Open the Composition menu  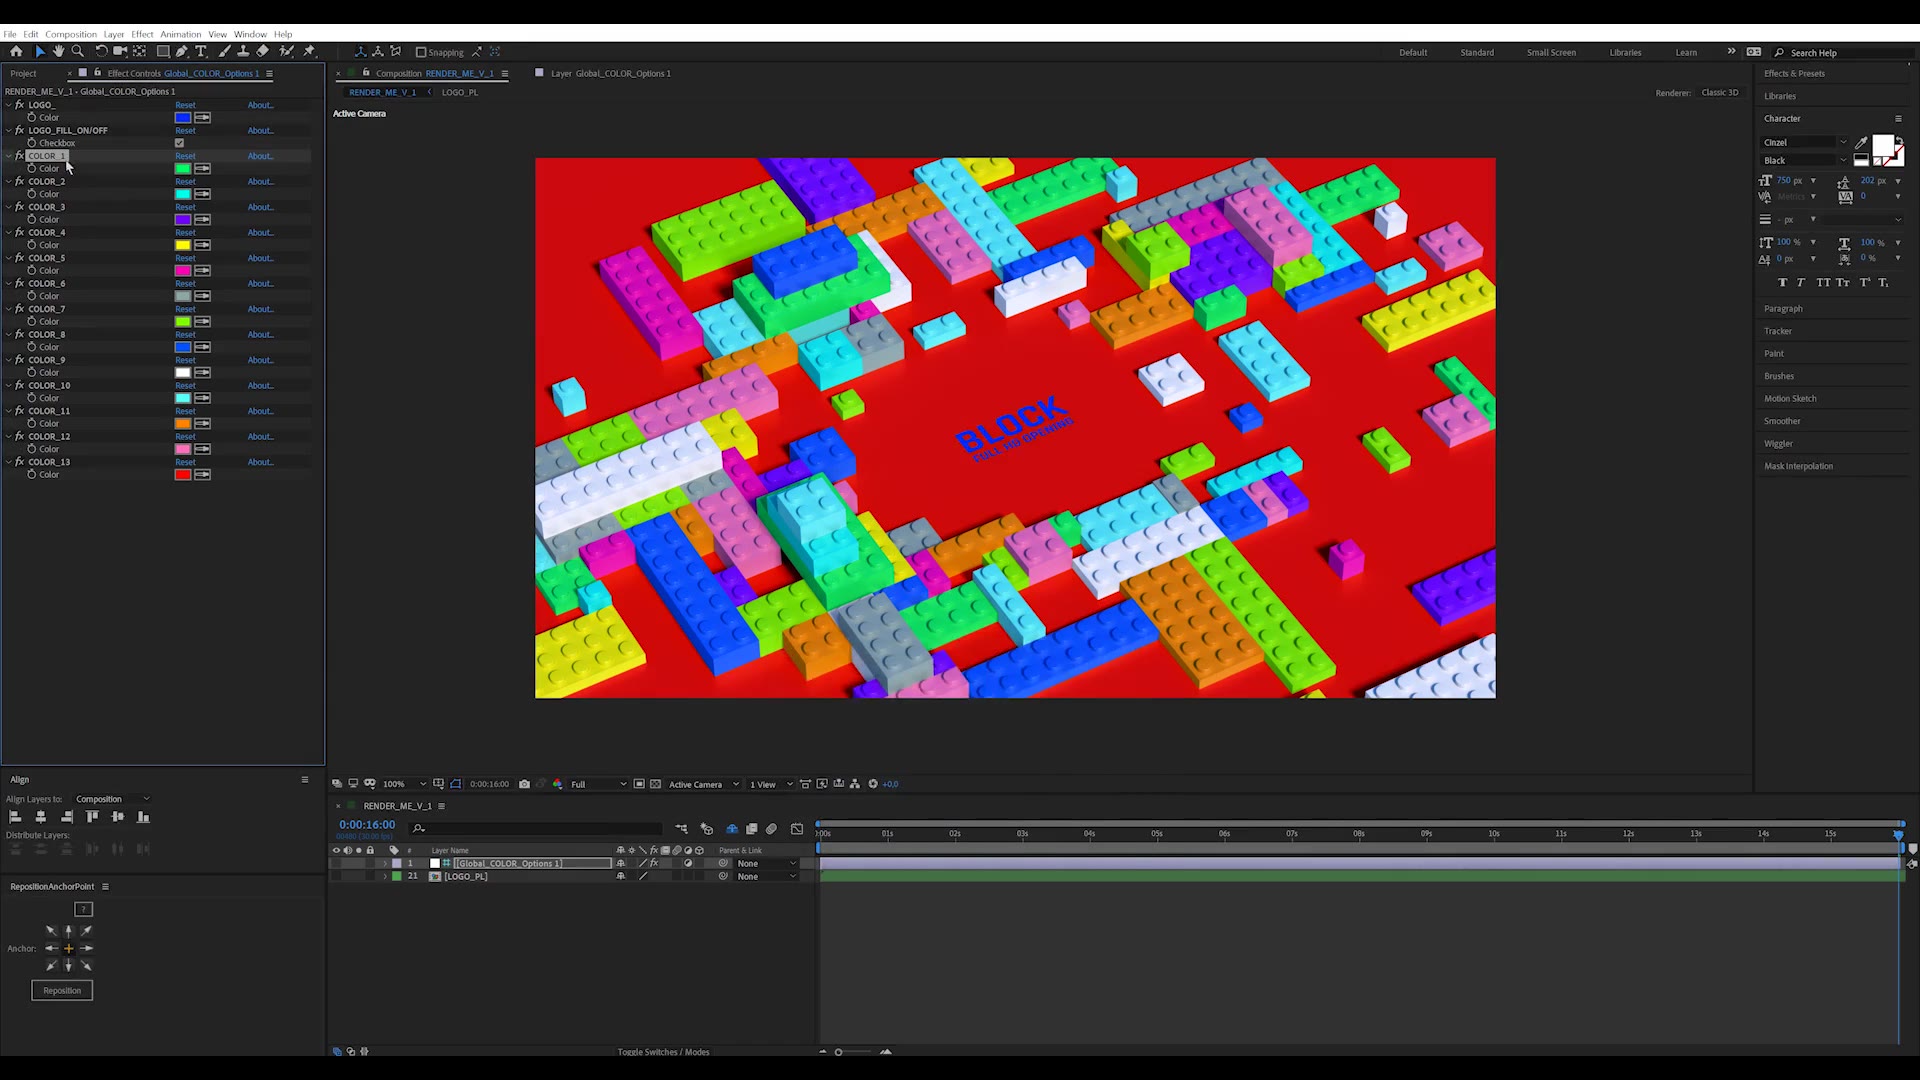[70, 34]
